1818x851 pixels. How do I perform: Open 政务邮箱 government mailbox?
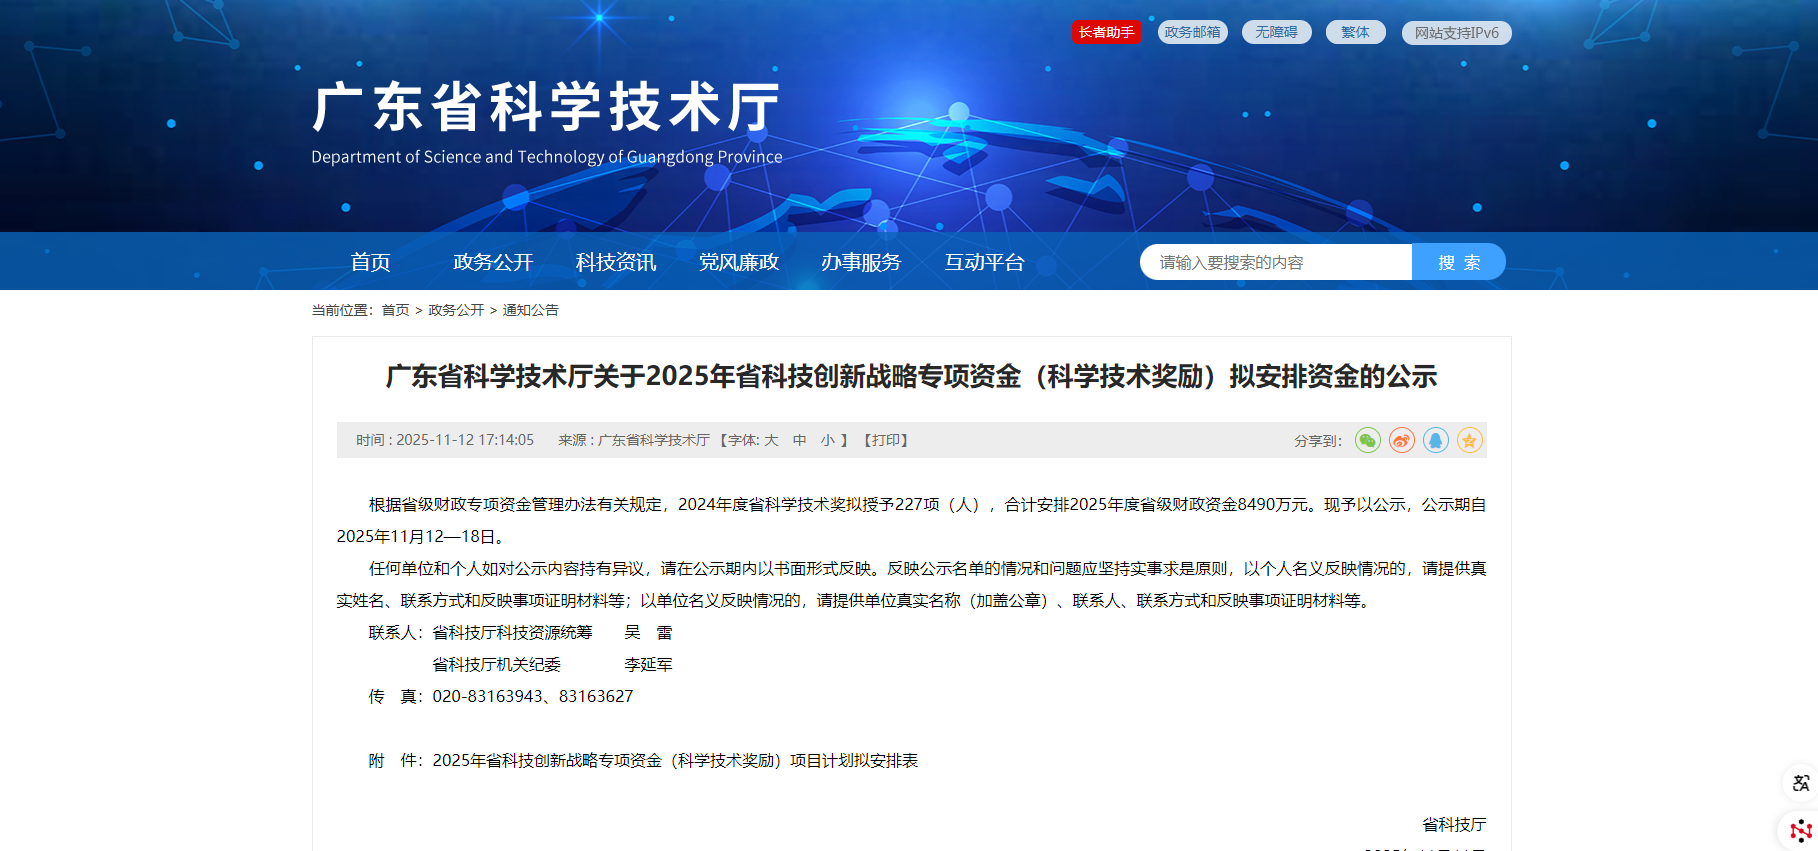tap(1192, 32)
